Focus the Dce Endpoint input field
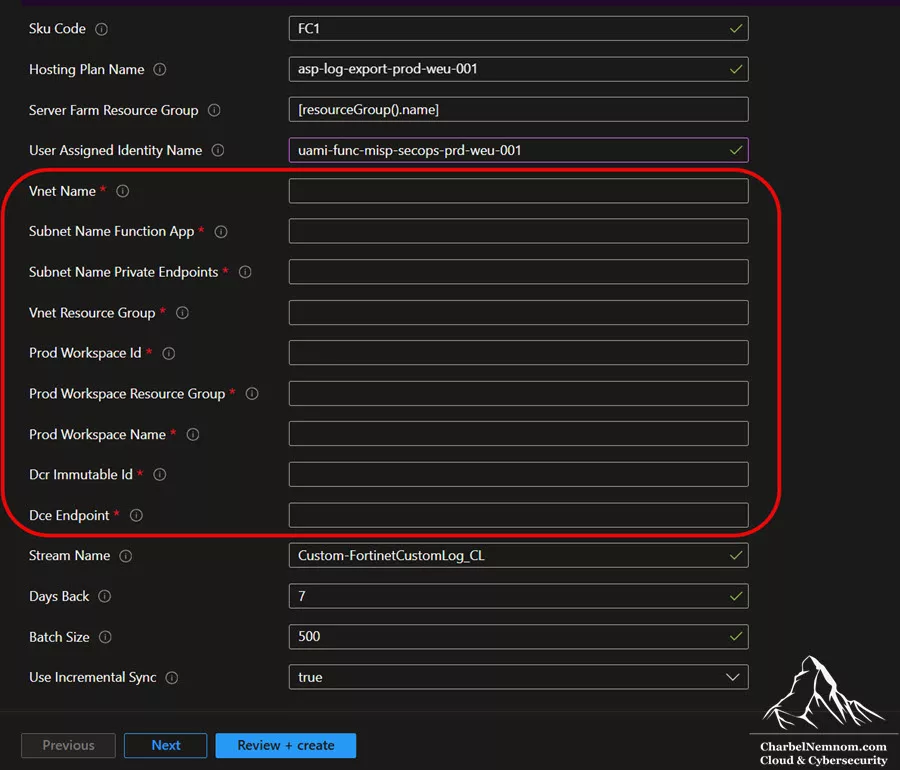 [518, 515]
